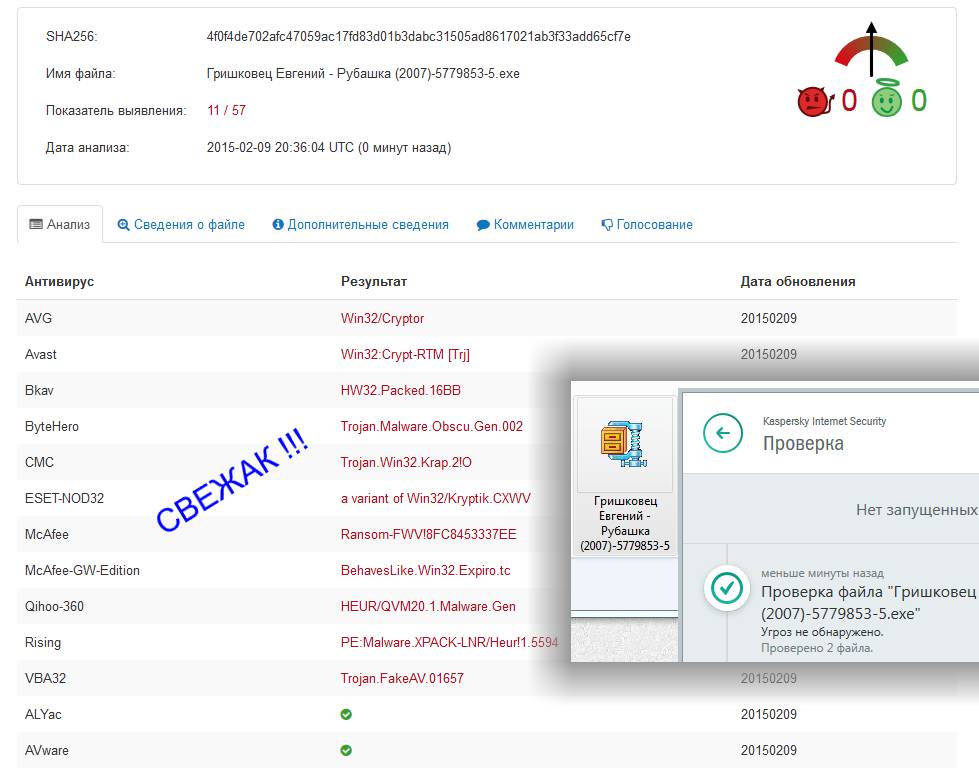This screenshot has height=776, width=979.
Task: Click the ALYac update date 20150209
Action: coord(769,714)
